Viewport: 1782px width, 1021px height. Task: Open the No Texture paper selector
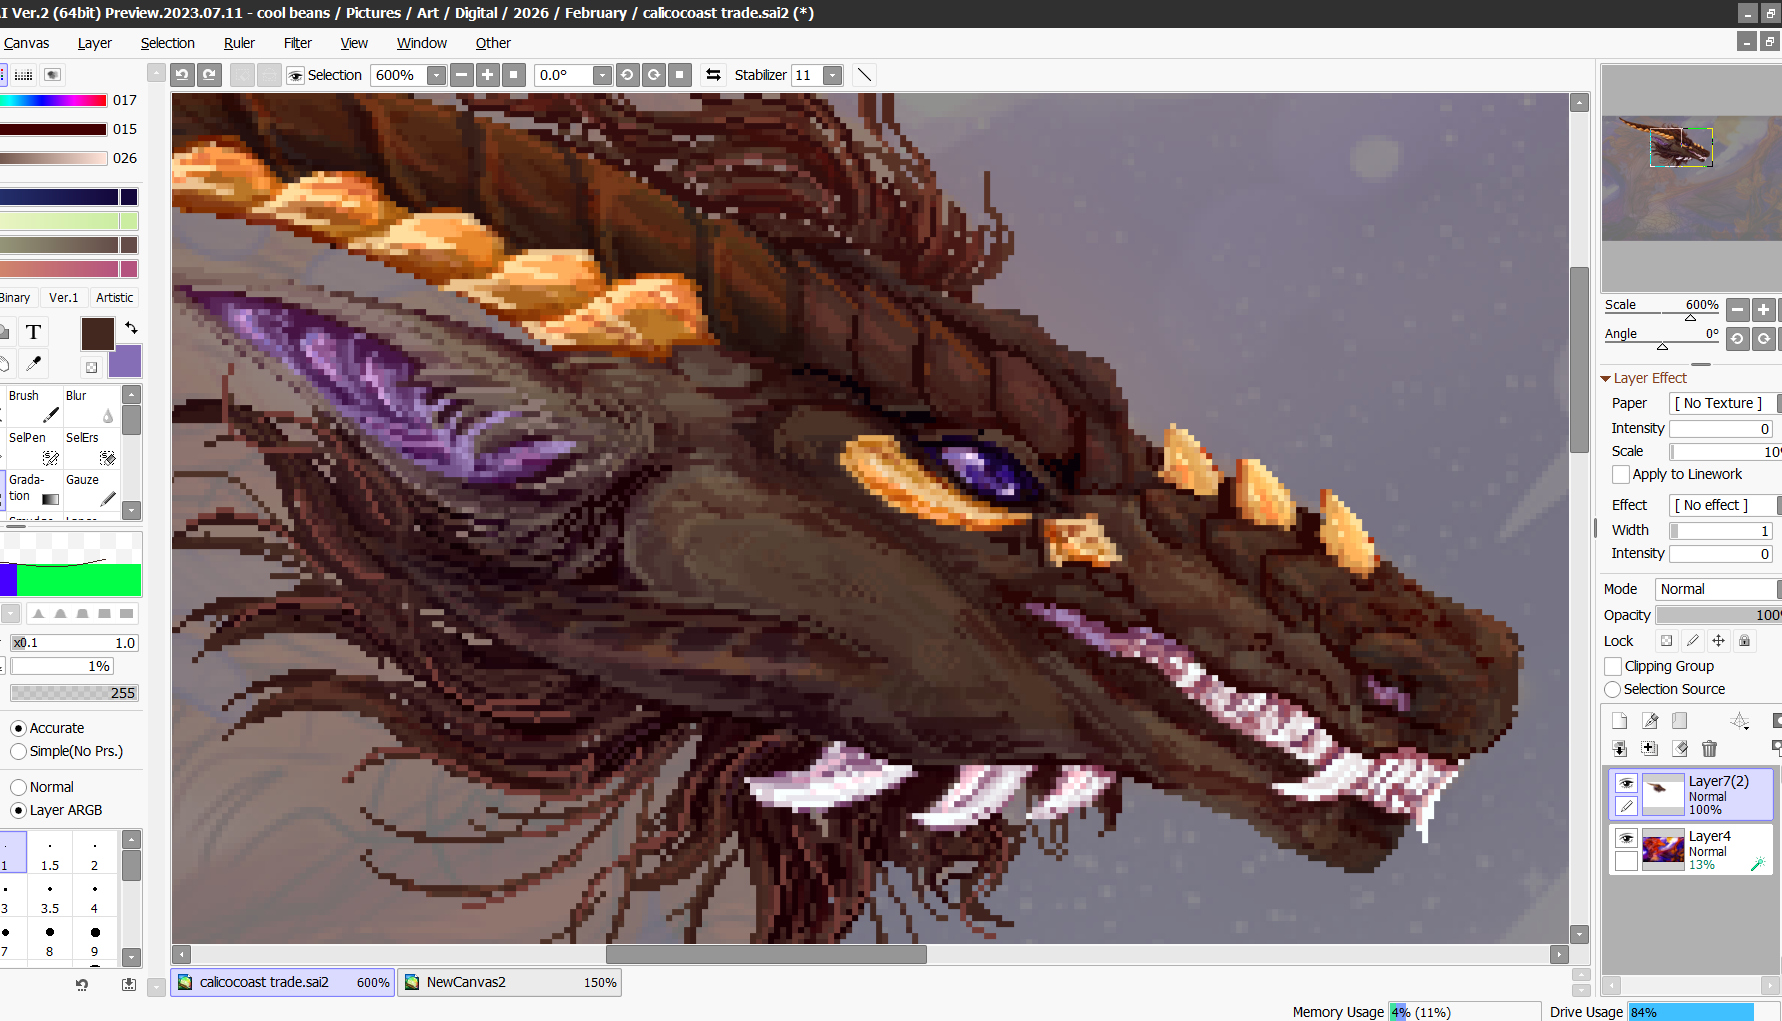[x=1719, y=403]
